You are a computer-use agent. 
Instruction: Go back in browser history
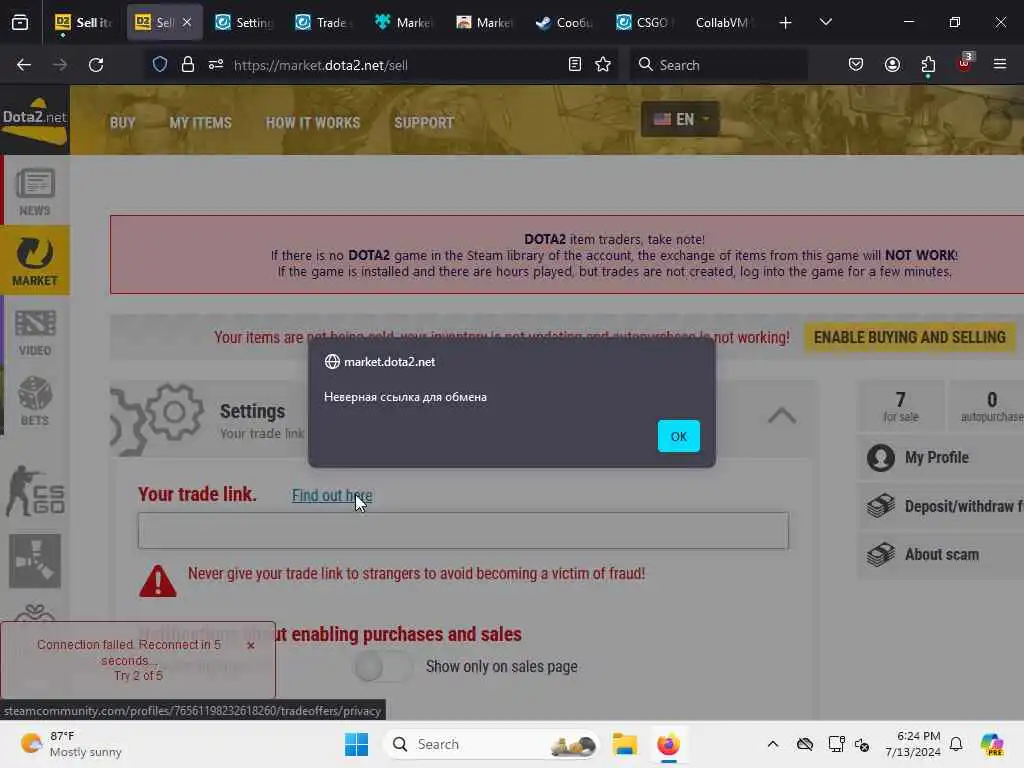tap(24, 65)
